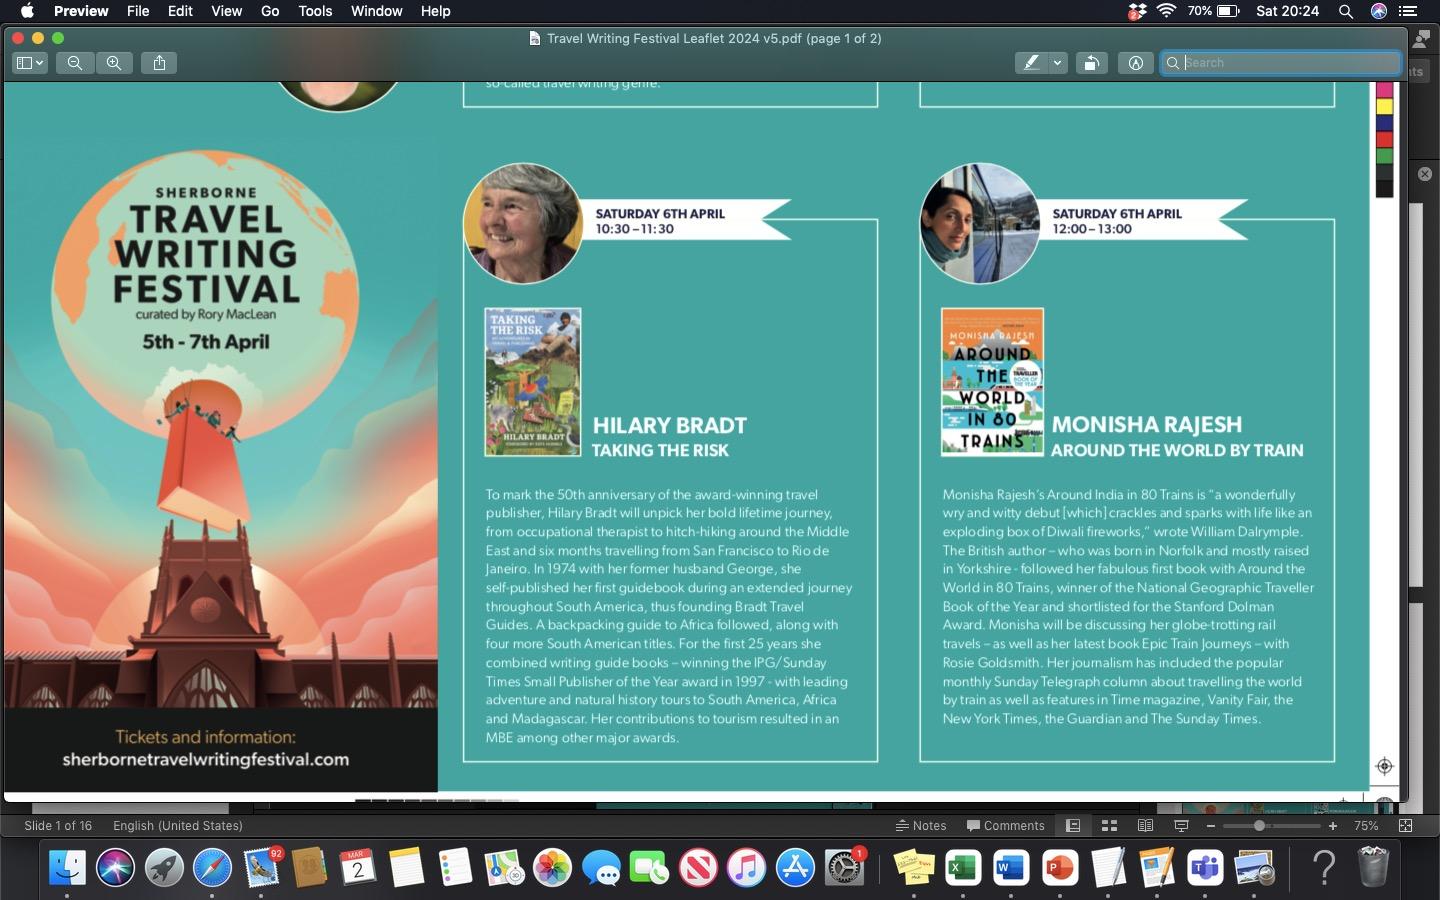Open the Help menu
Image resolution: width=1440 pixels, height=900 pixels.
(x=436, y=11)
